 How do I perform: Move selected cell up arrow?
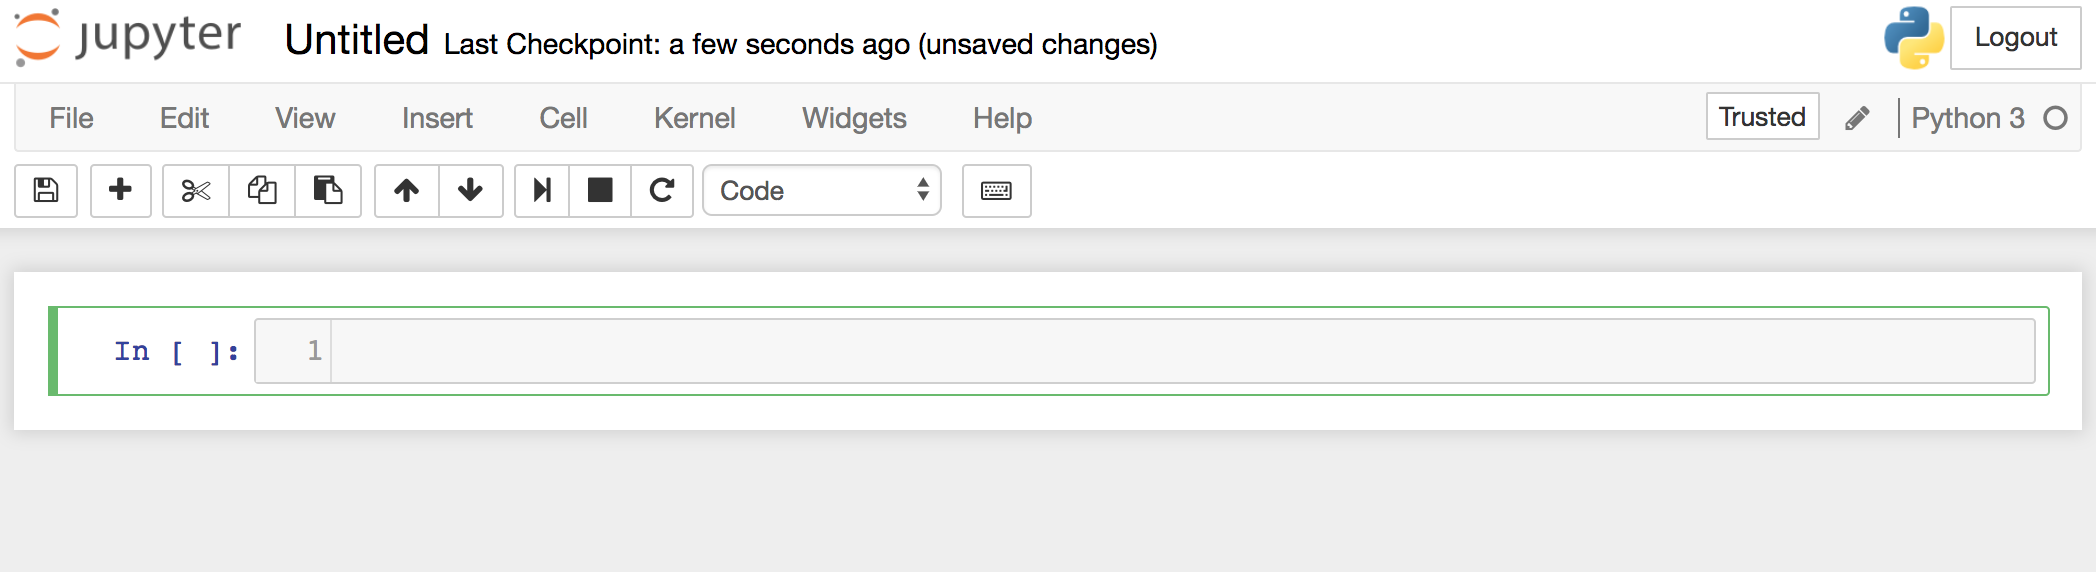point(406,190)
